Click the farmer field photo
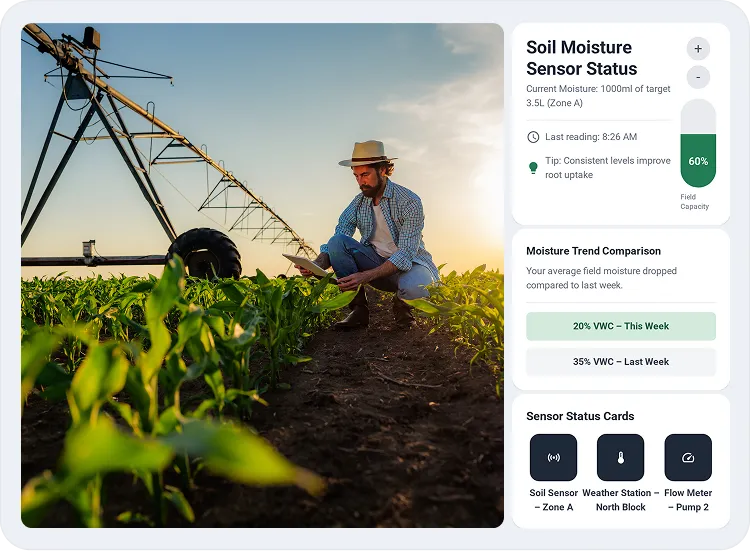The image size is (750, 551). click(262, 275)
